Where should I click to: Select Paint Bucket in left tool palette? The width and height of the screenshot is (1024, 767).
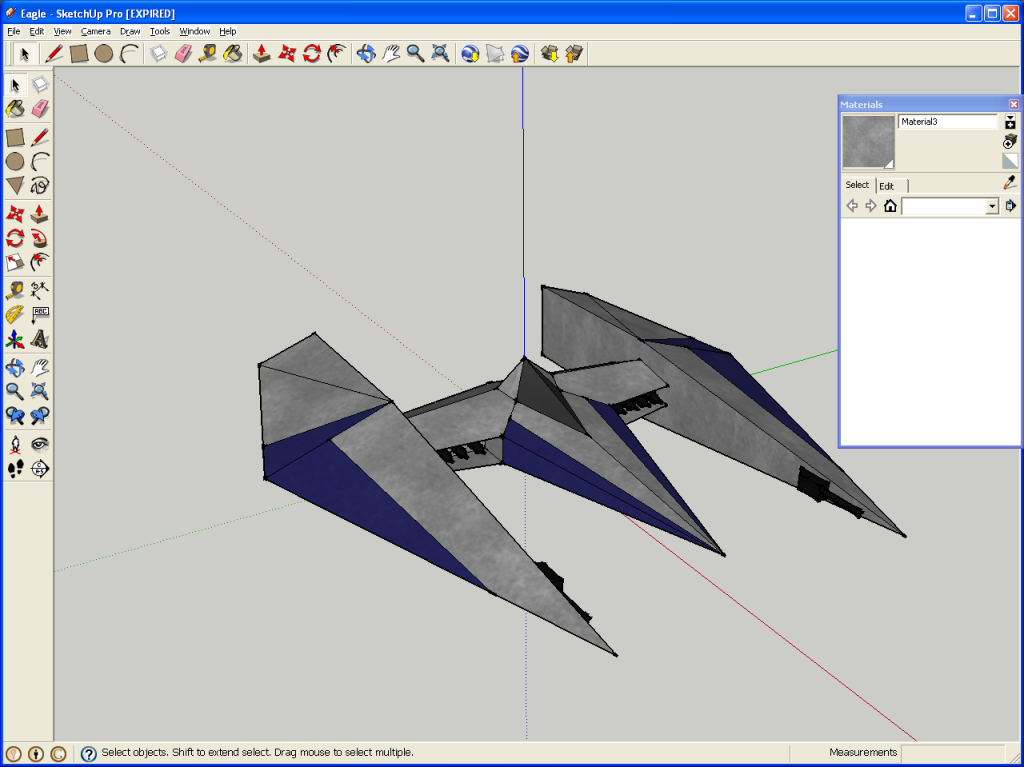pyautogui.click(x=15, y=109)
